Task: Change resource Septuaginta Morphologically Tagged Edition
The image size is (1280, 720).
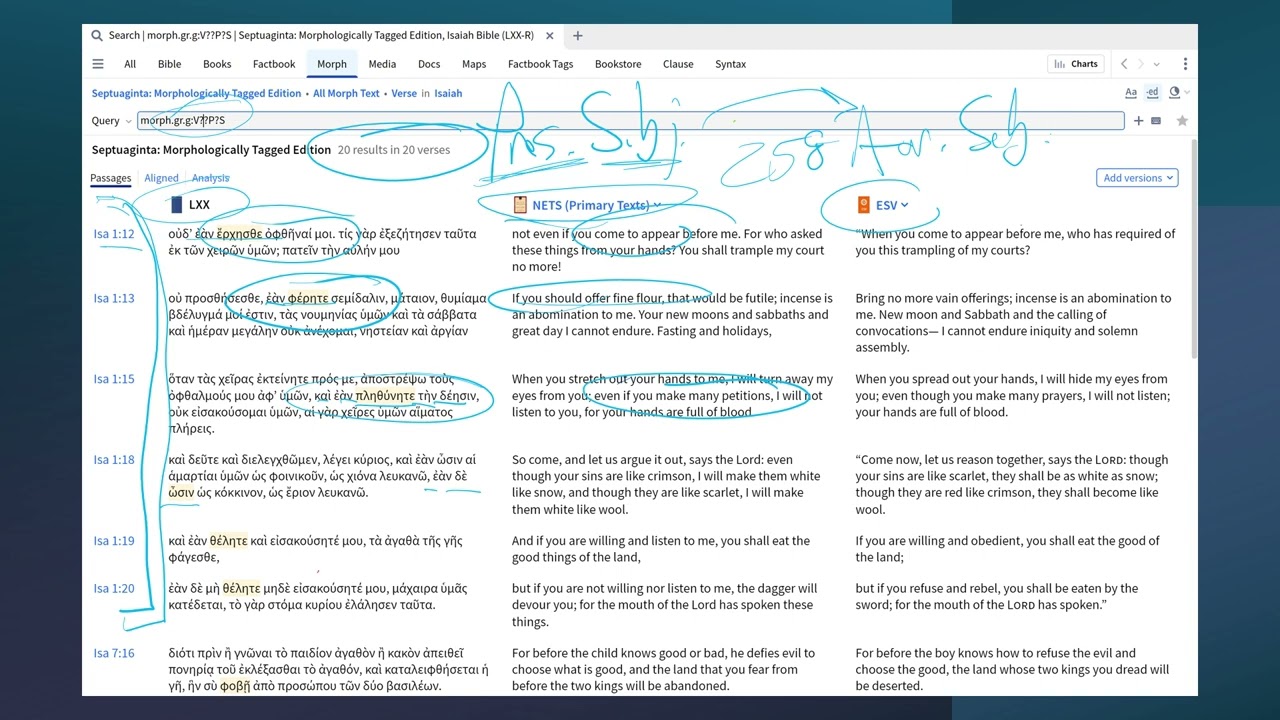Action: click(196, 93)
